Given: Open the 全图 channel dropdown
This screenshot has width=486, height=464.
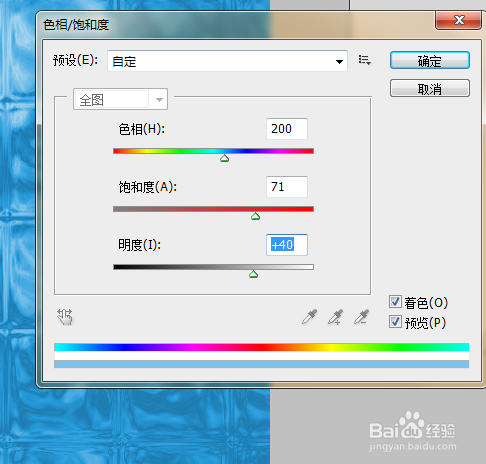Looking at the screenshot, I should pyautogui.click(x=120, y=99).
